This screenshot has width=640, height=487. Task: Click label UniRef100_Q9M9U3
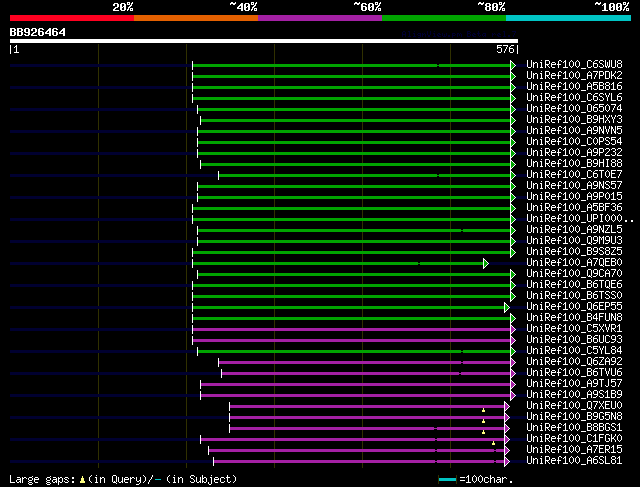point(574,240)
